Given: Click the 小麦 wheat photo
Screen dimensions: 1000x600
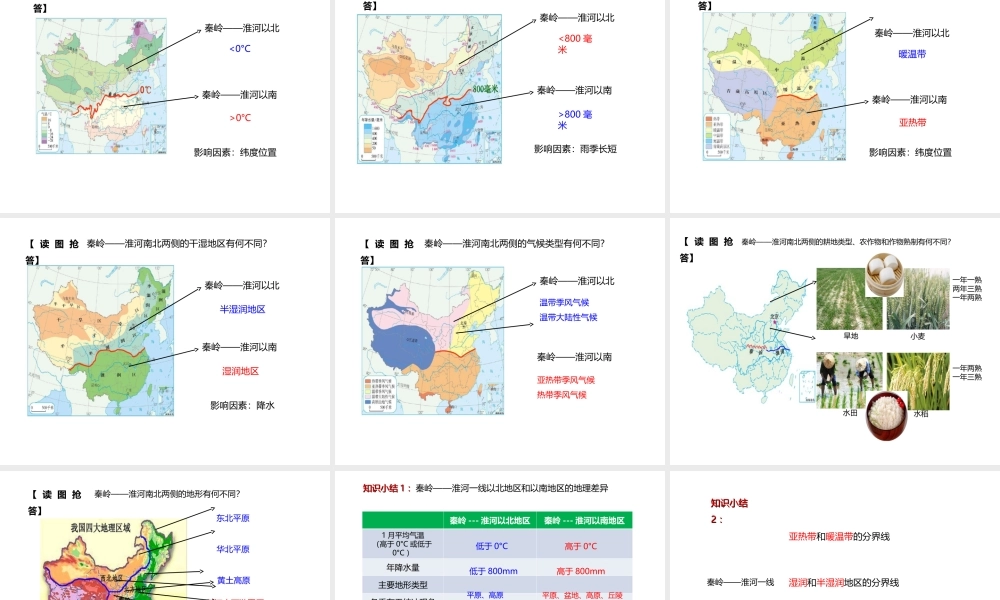Looking at the screenshot, I should pos(918,298).
